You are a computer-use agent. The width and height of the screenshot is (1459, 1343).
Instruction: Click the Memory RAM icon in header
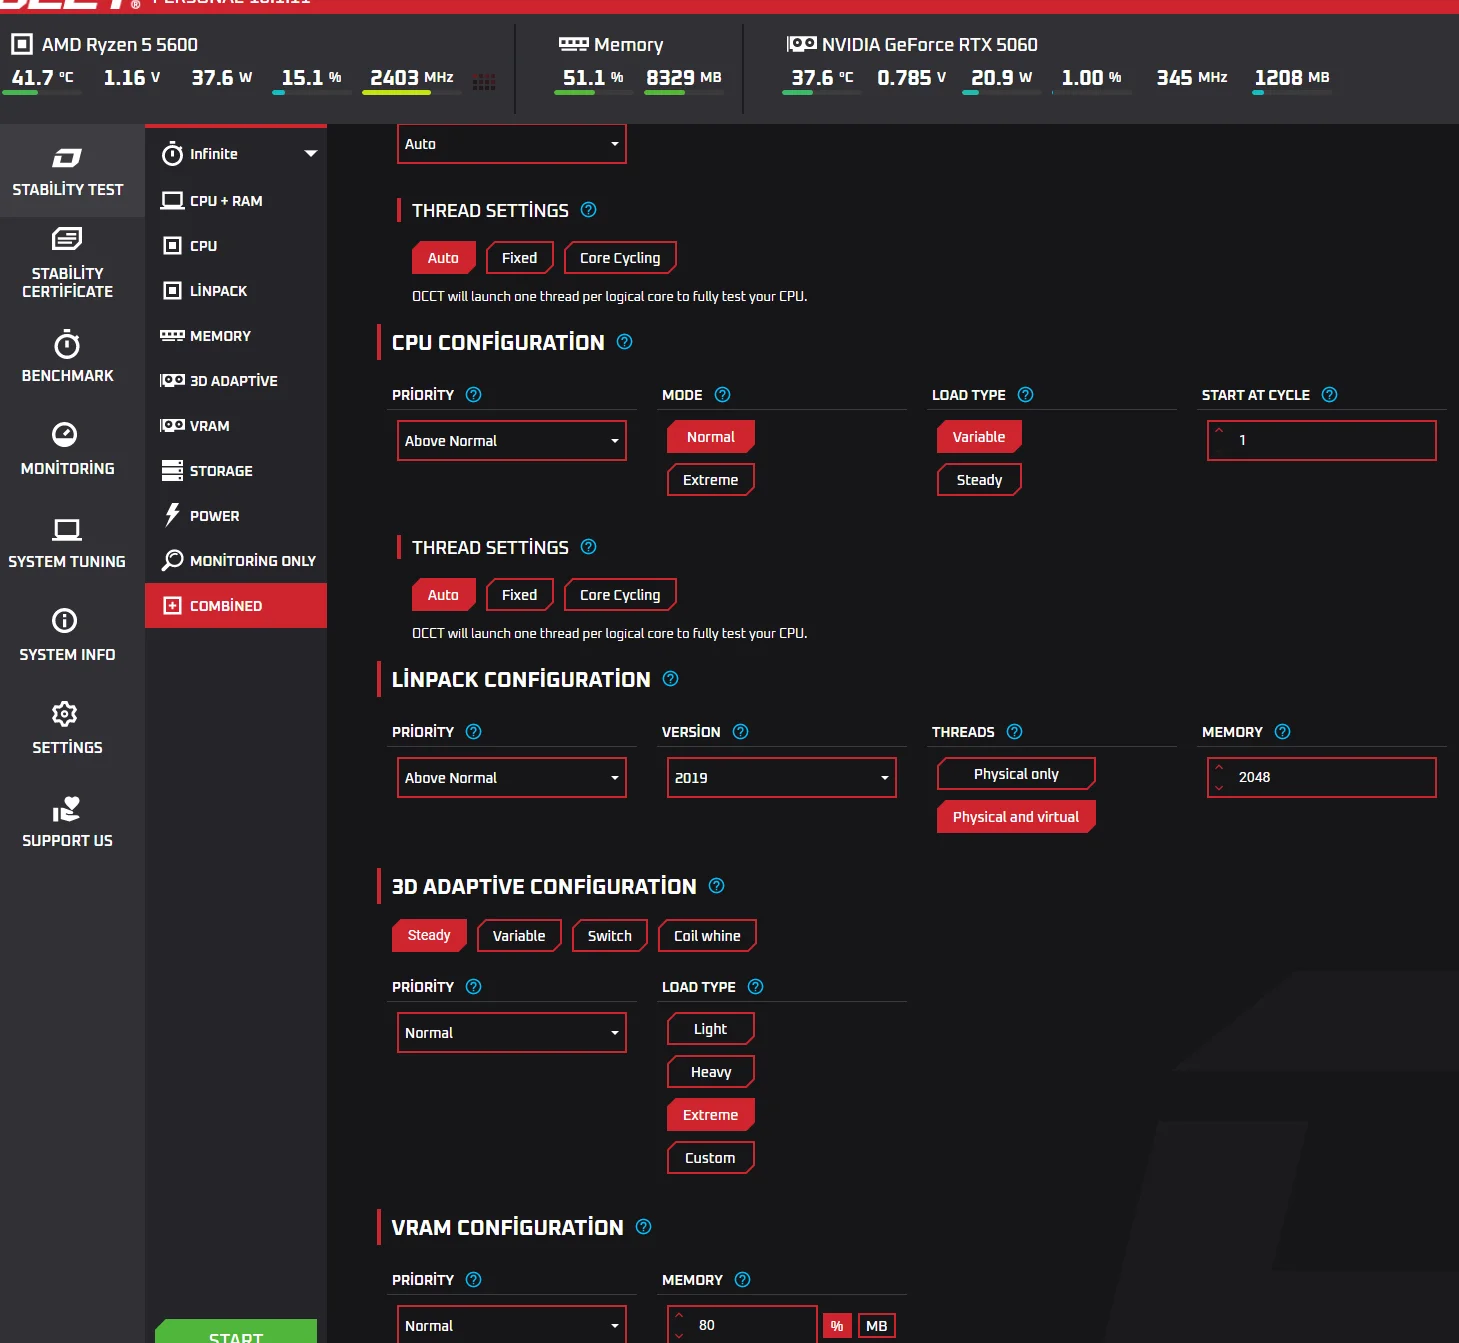click(574, 44)
